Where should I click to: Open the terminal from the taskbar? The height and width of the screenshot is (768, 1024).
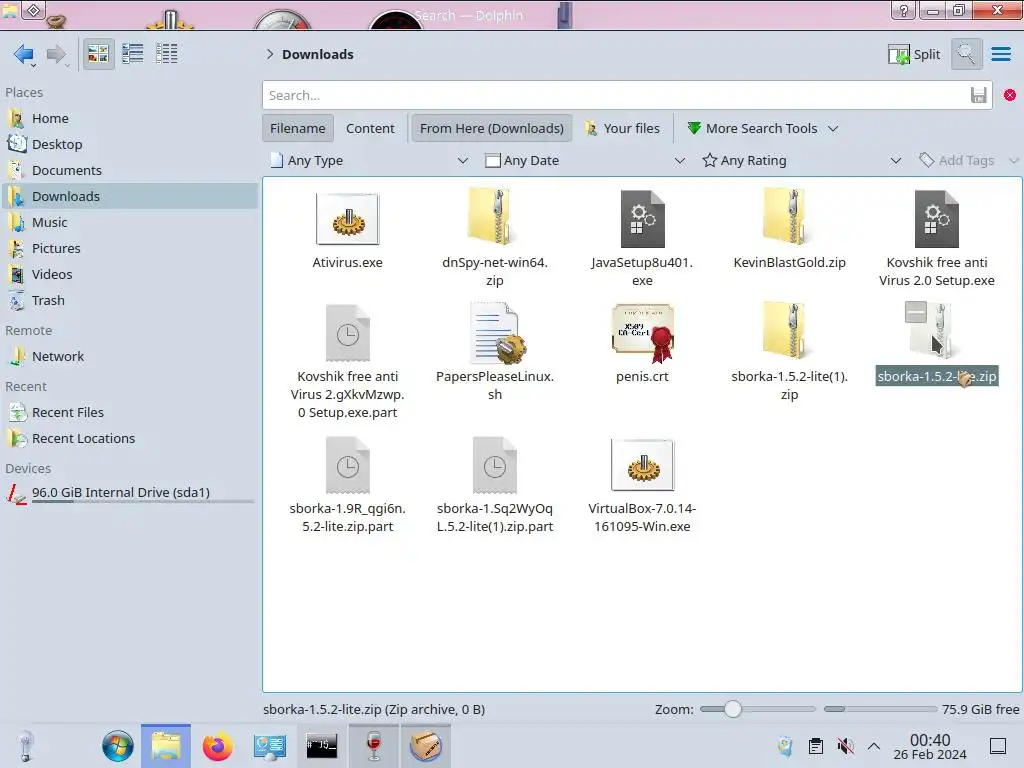click(x=321, y=746)
